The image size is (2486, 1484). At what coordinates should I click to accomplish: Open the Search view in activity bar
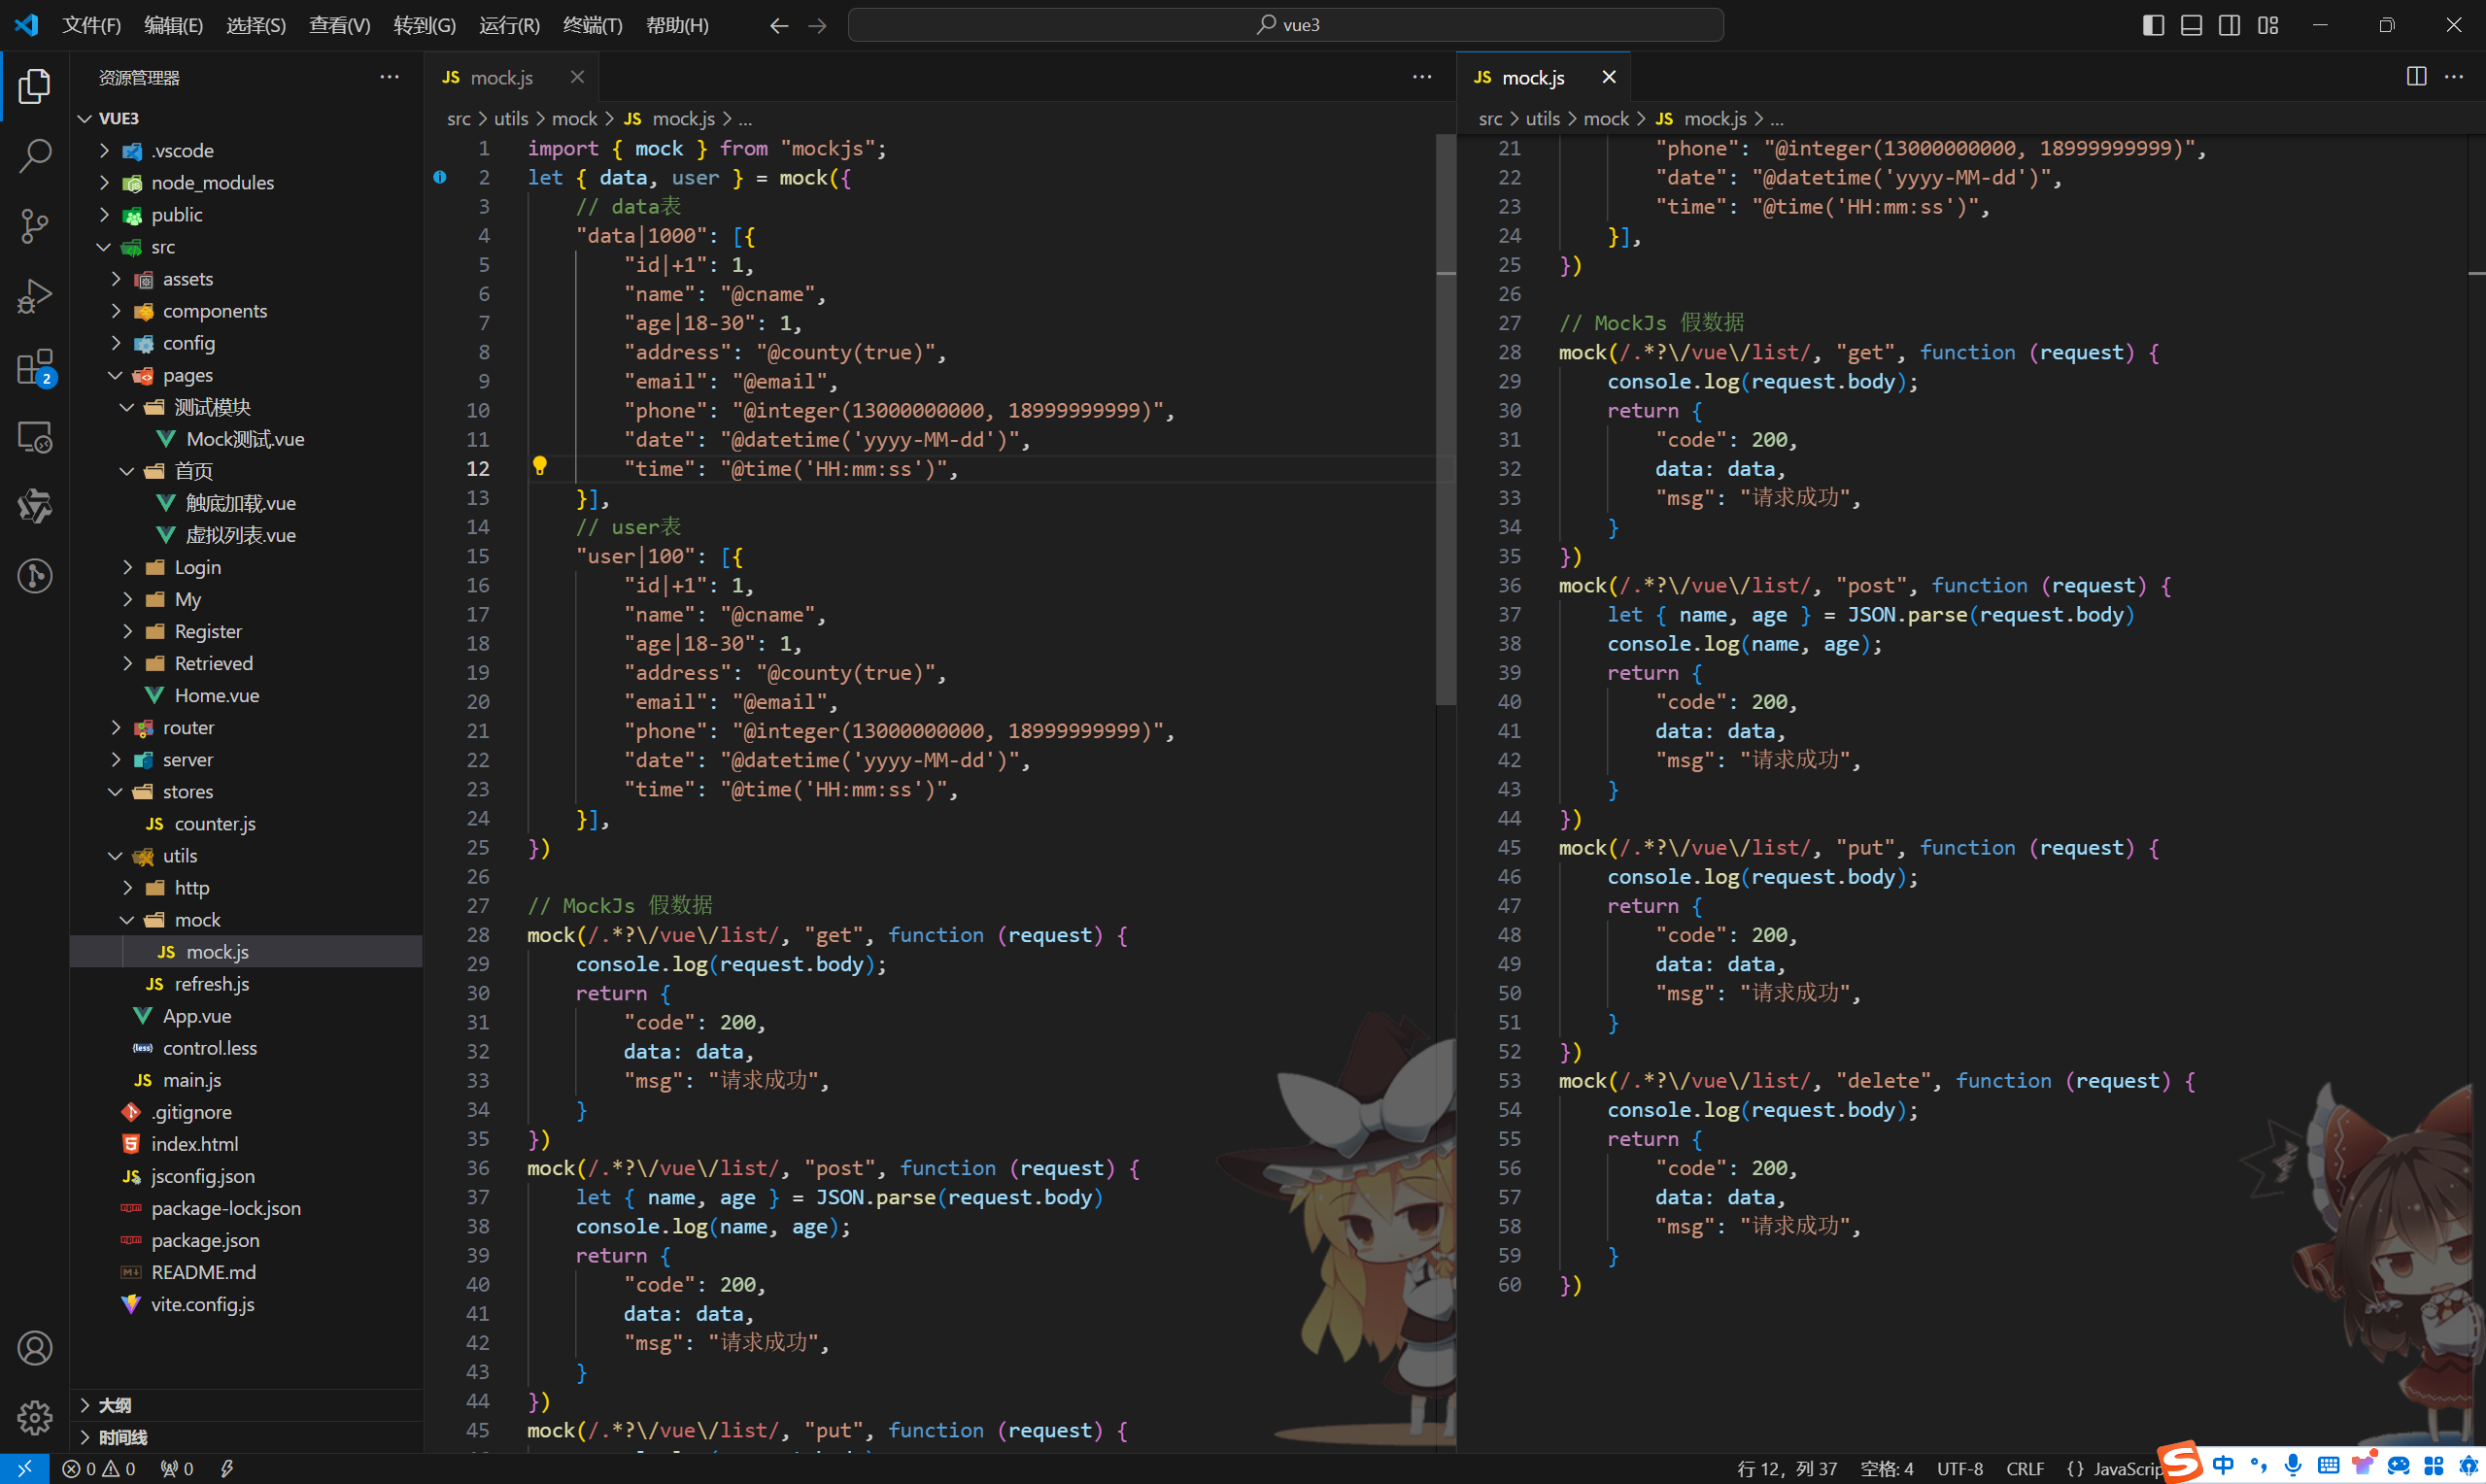(35, 156)
